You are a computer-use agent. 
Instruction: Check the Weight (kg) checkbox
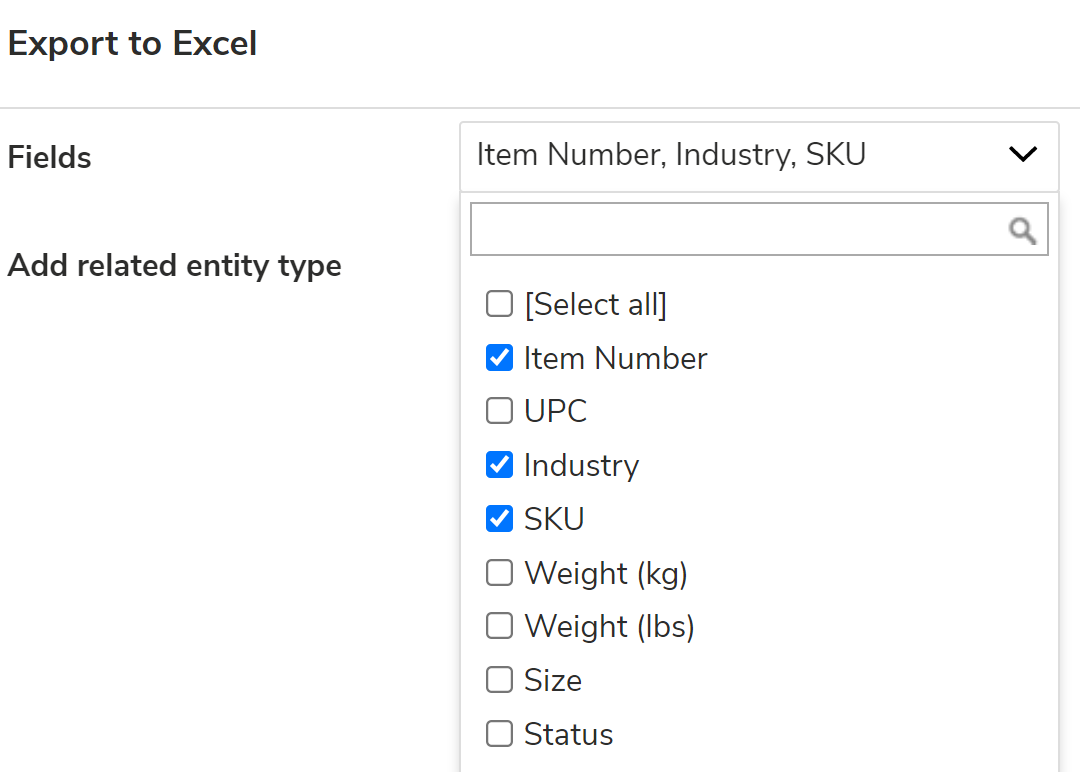pos(499,572)
